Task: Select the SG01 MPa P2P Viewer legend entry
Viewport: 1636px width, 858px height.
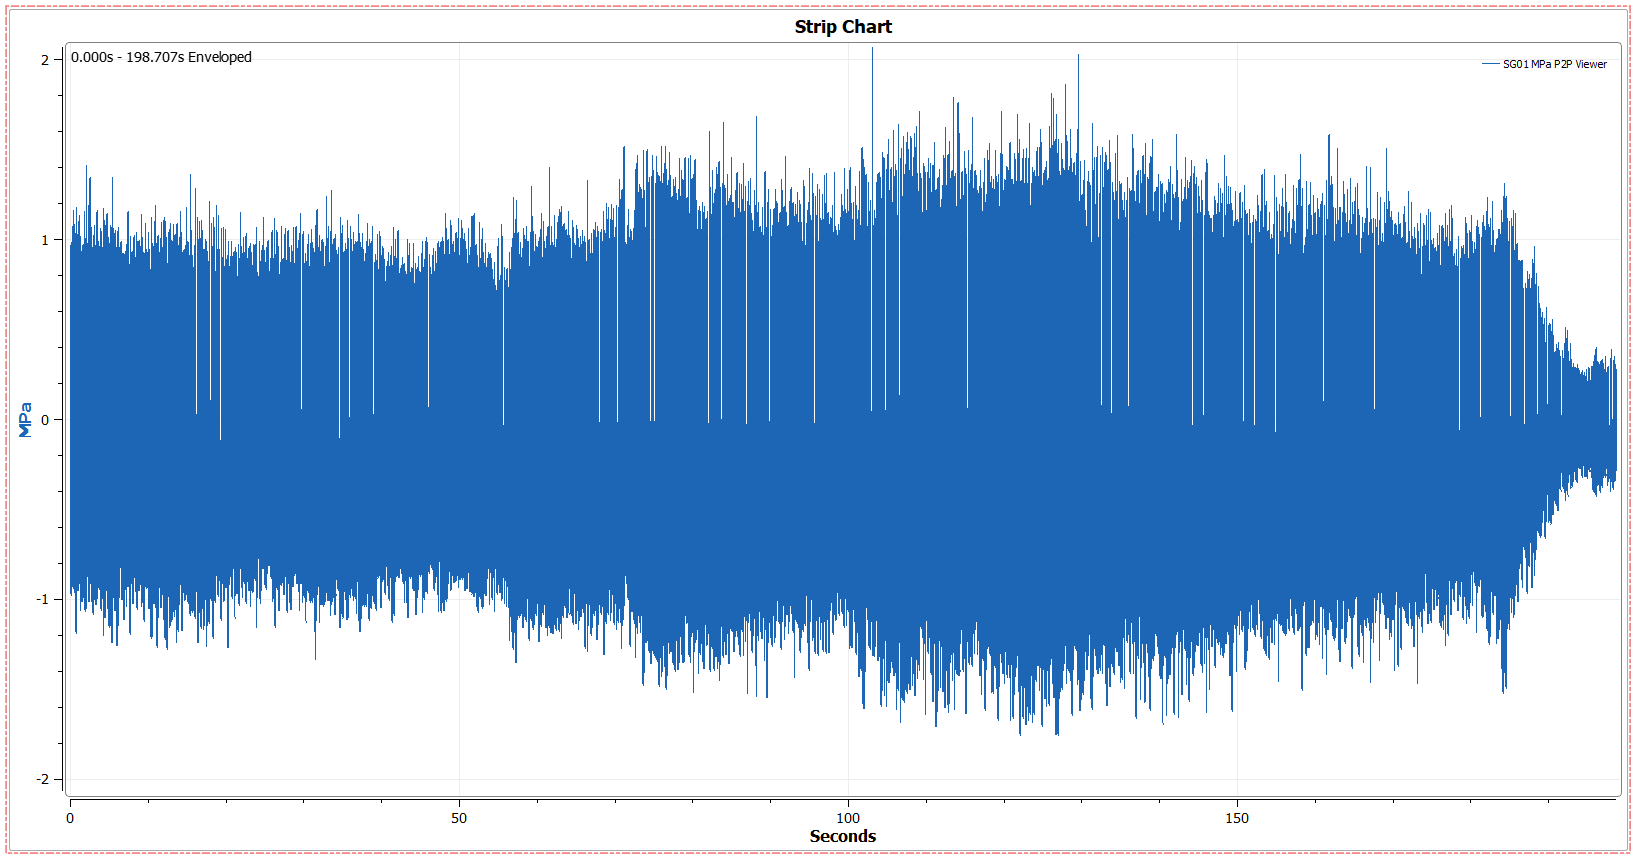Action: click(x=1544, y=64)
